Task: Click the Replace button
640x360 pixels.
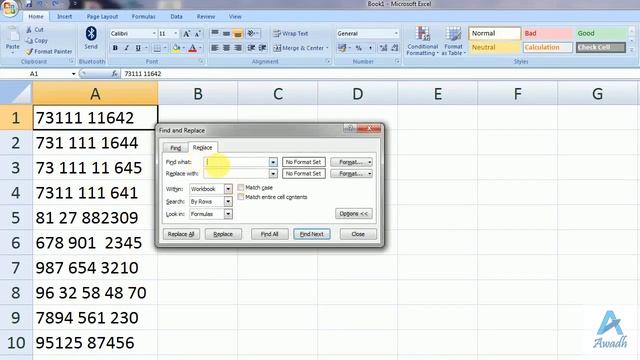Action: coord(223,234)
